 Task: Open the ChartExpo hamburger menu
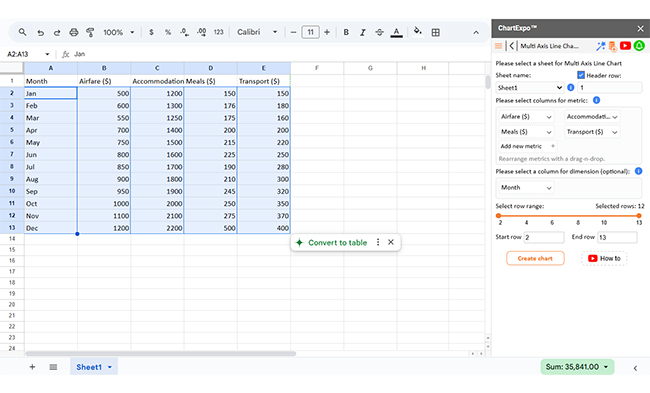[499, 46]
